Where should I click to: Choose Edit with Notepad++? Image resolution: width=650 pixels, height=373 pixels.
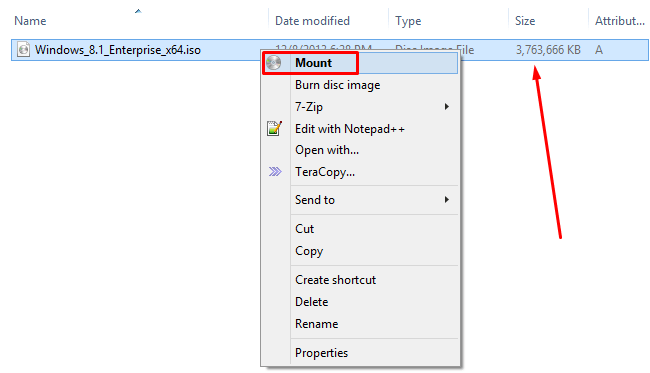point(349,129)
